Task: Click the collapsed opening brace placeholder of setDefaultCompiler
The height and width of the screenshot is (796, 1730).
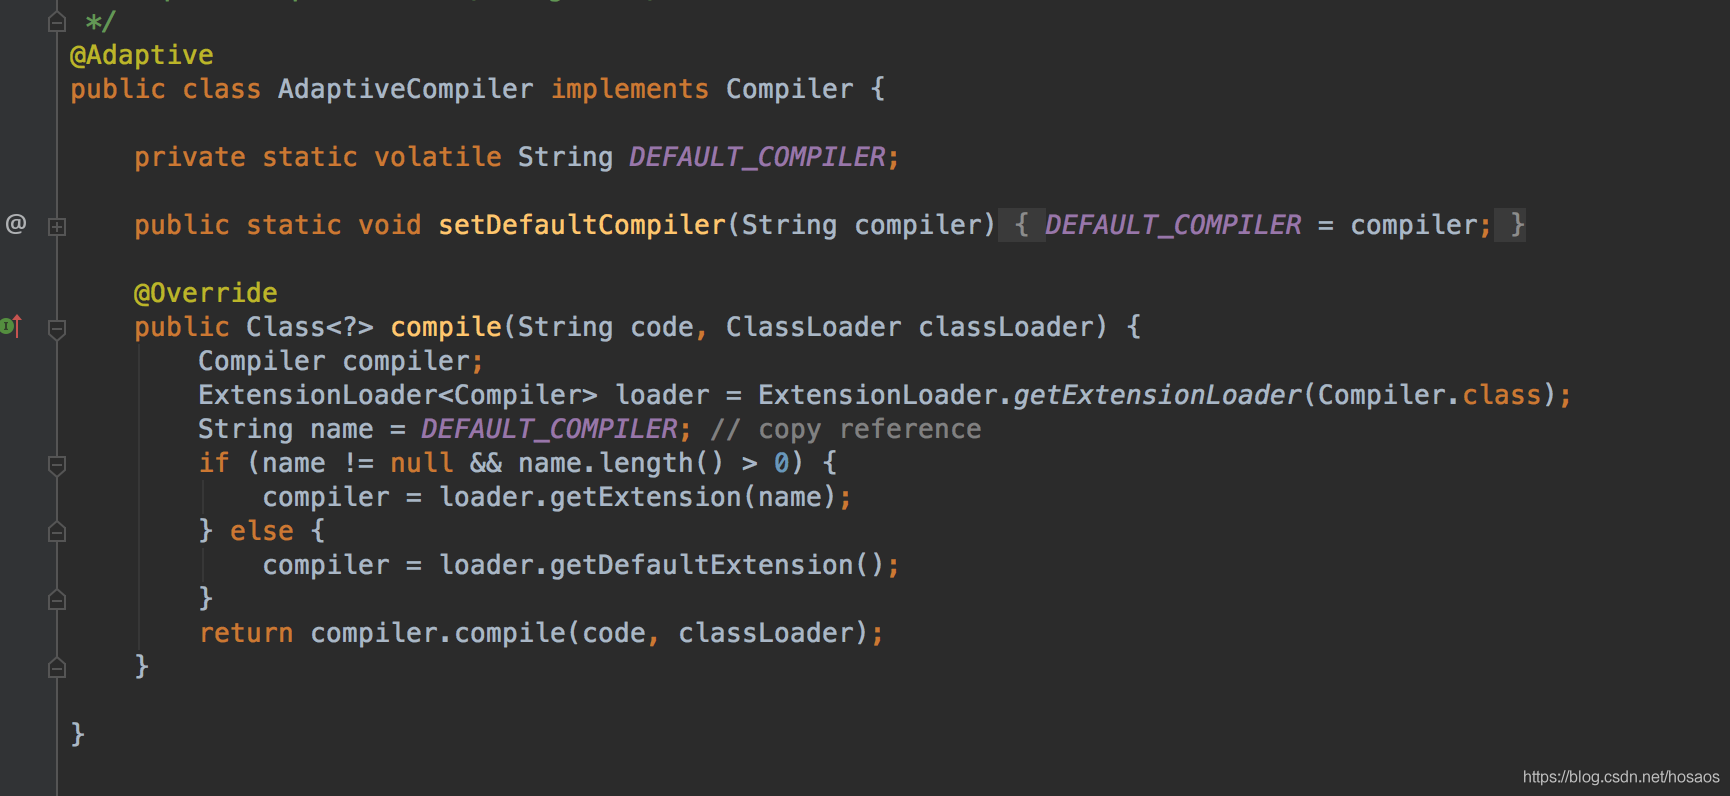Action: 1021,225
